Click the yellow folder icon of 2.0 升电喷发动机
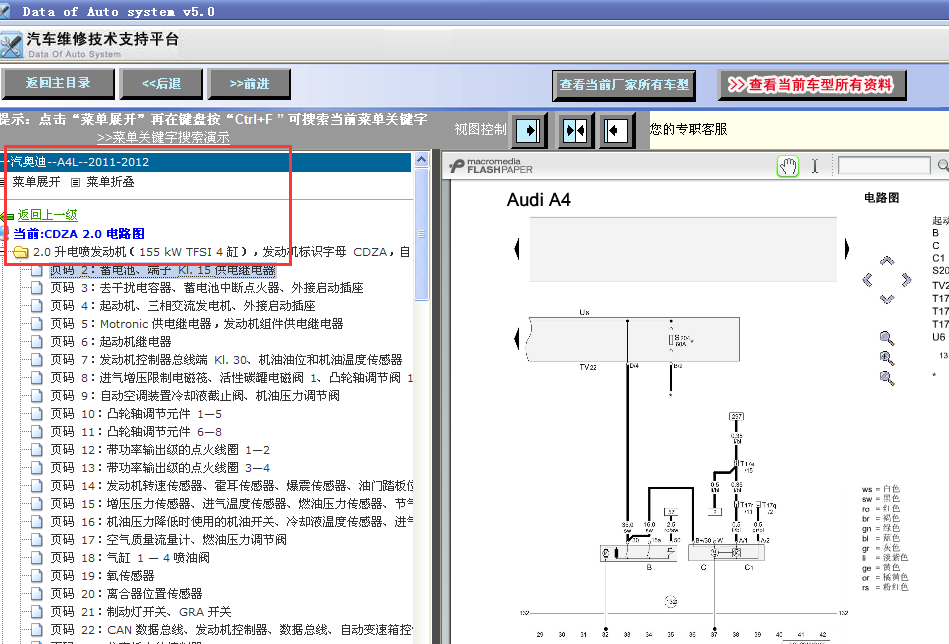Viewport: 949px width, 644px height. pyautogui.click(x=21, y=252)
